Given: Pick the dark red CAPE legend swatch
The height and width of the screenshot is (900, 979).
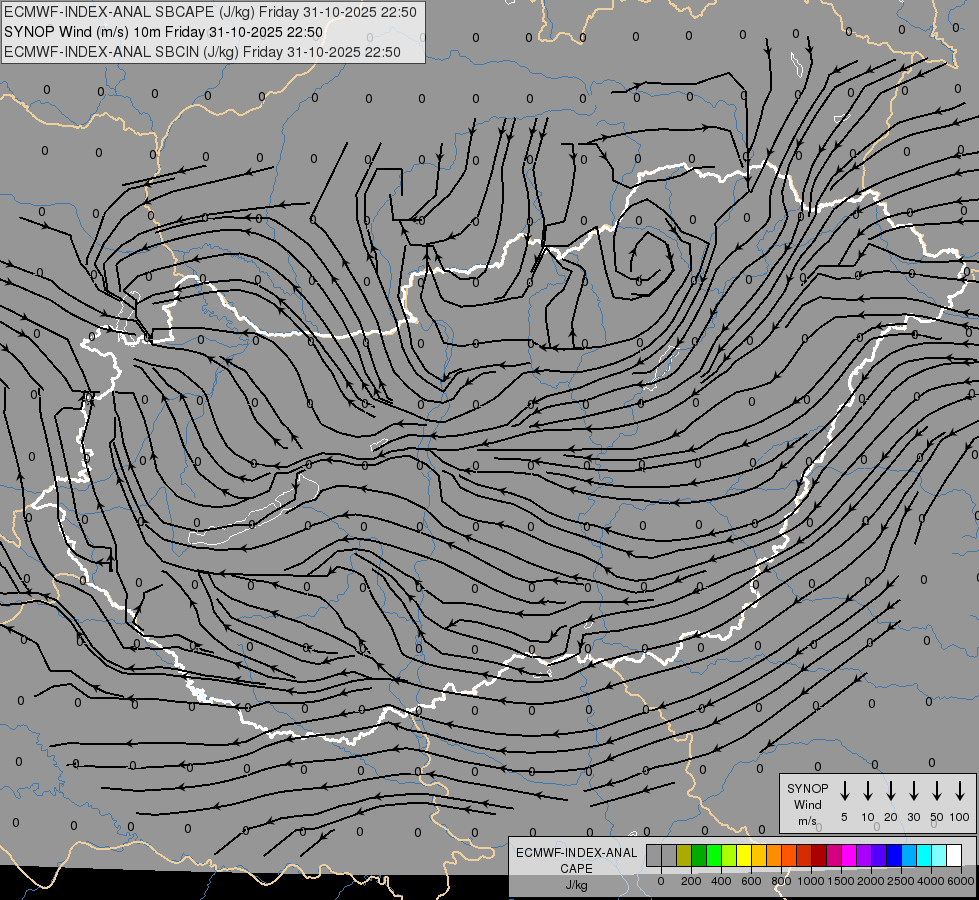Looking at the screenshot, I should [x=819, y=855].
